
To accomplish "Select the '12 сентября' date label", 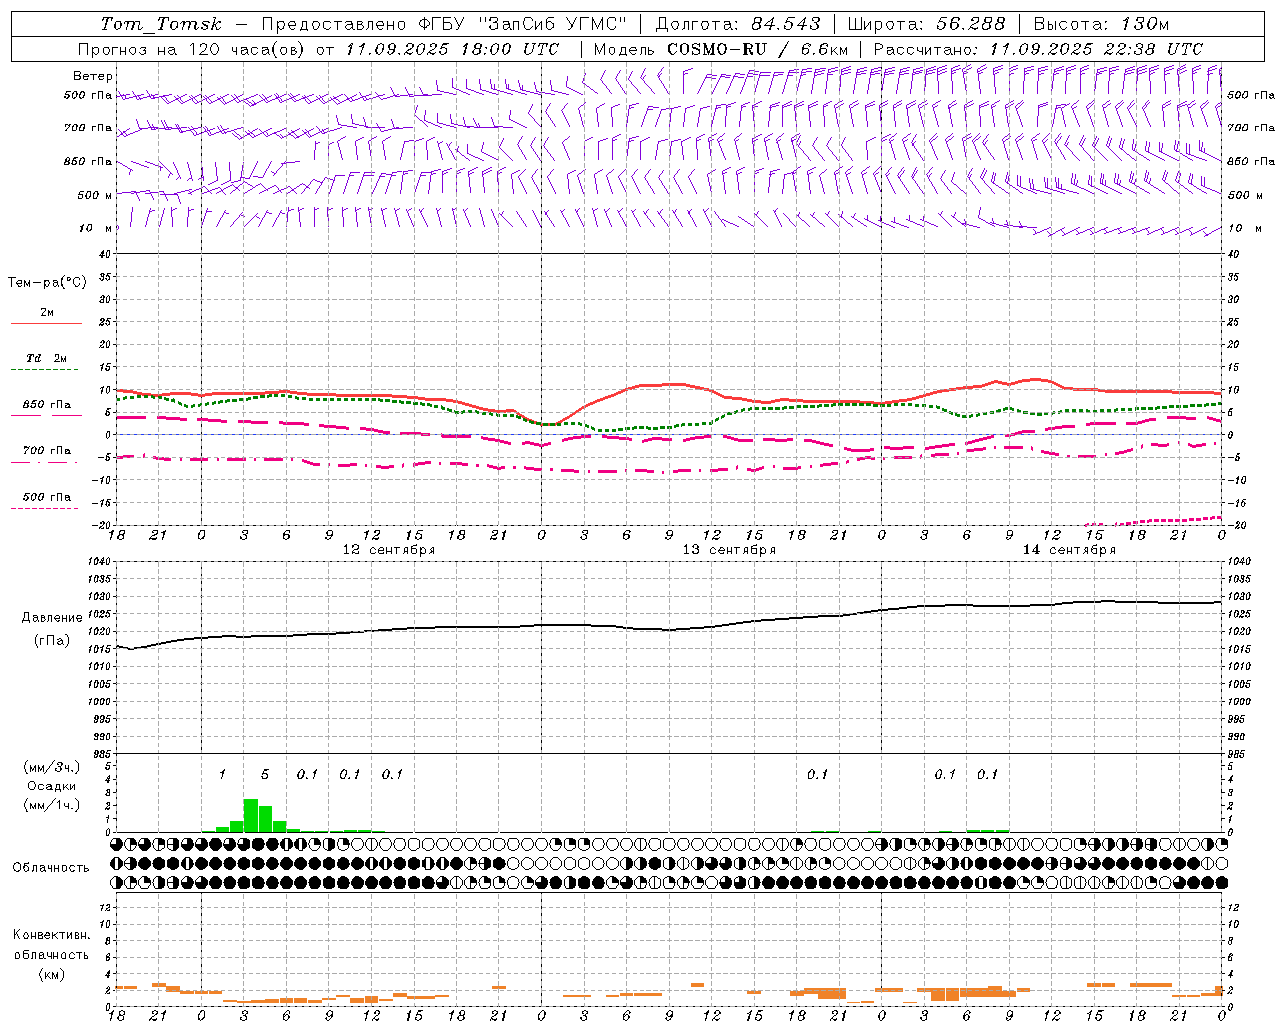I will [x=388, y=550].
